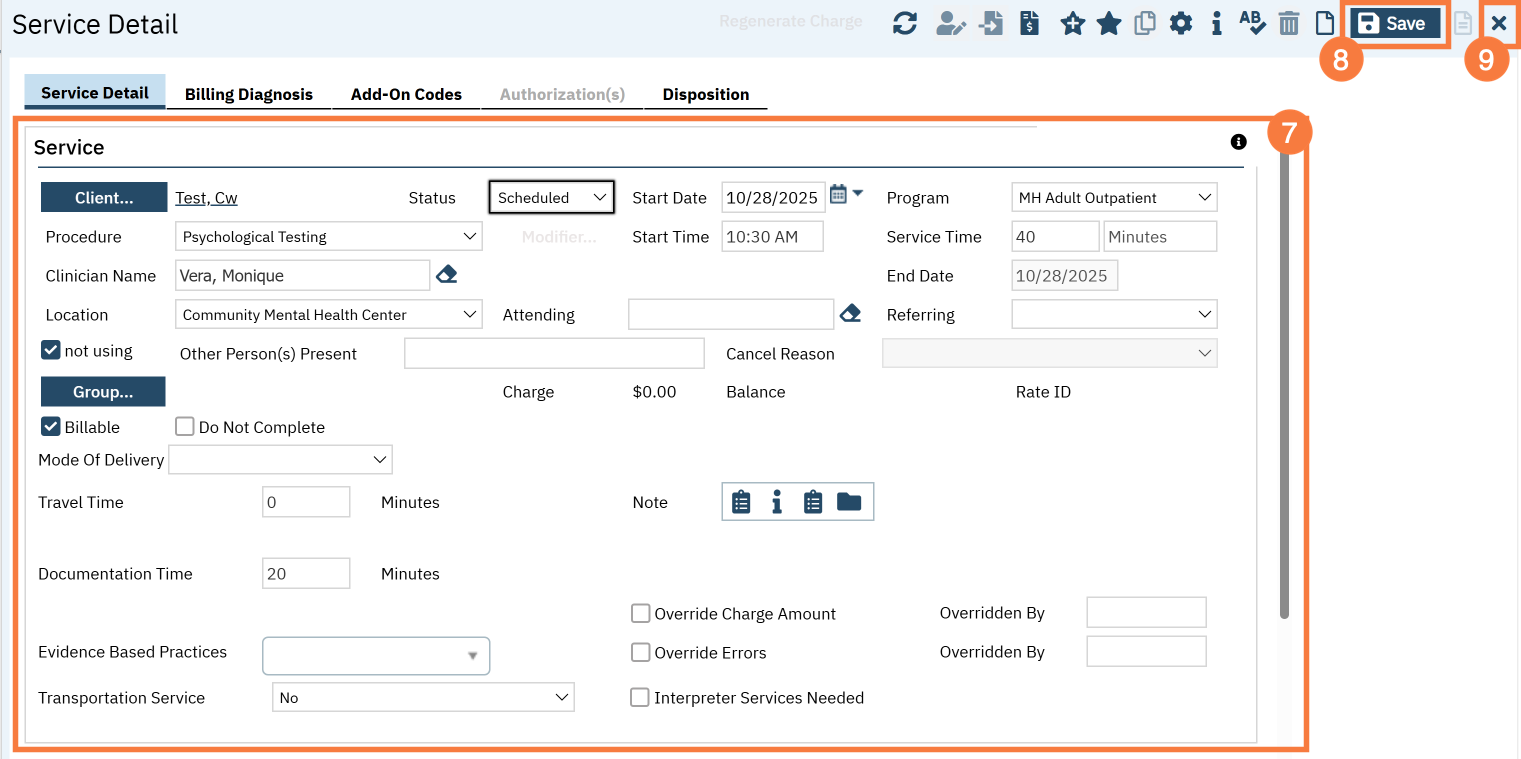This screenshot has width=1521, height=759.
Task: Click the Save button
Action: (x=1393, y=24)
